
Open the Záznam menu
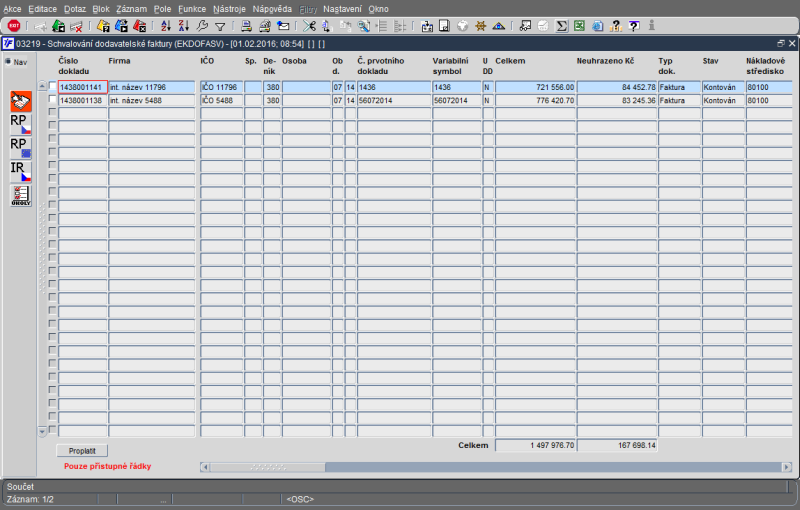tap(131, 9)
